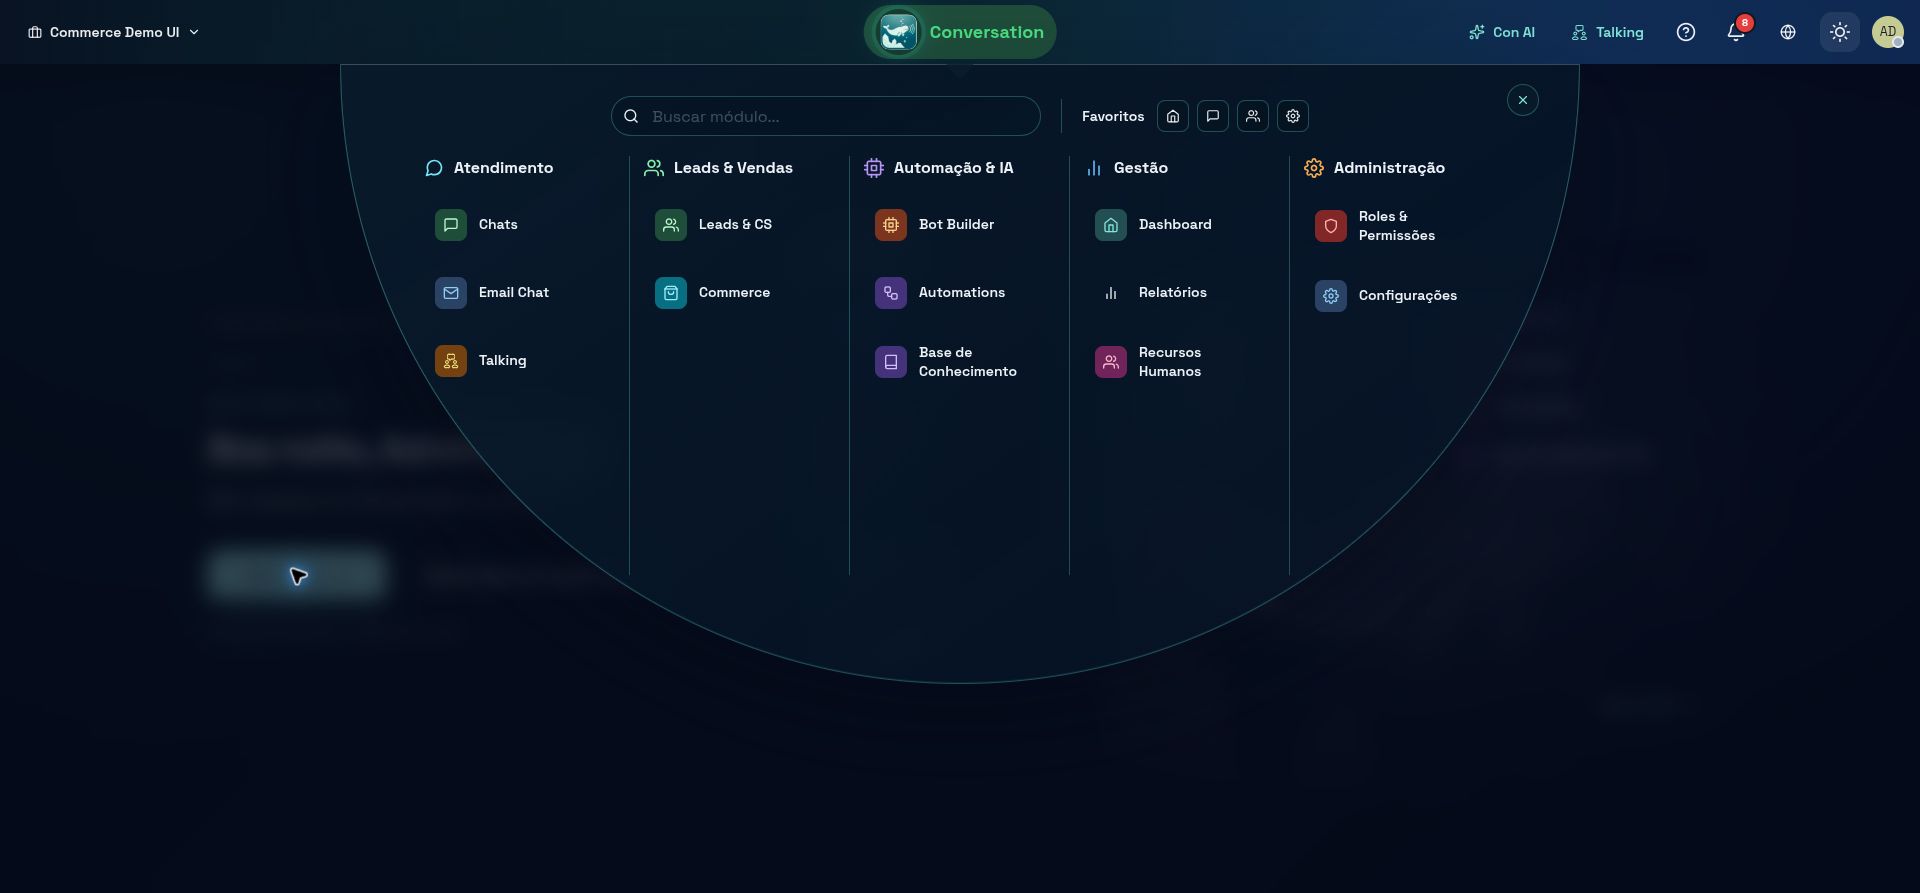Click the Recursos Humanos label
Viewport: 1920px width, 893px height.
tap(1170, 362)
